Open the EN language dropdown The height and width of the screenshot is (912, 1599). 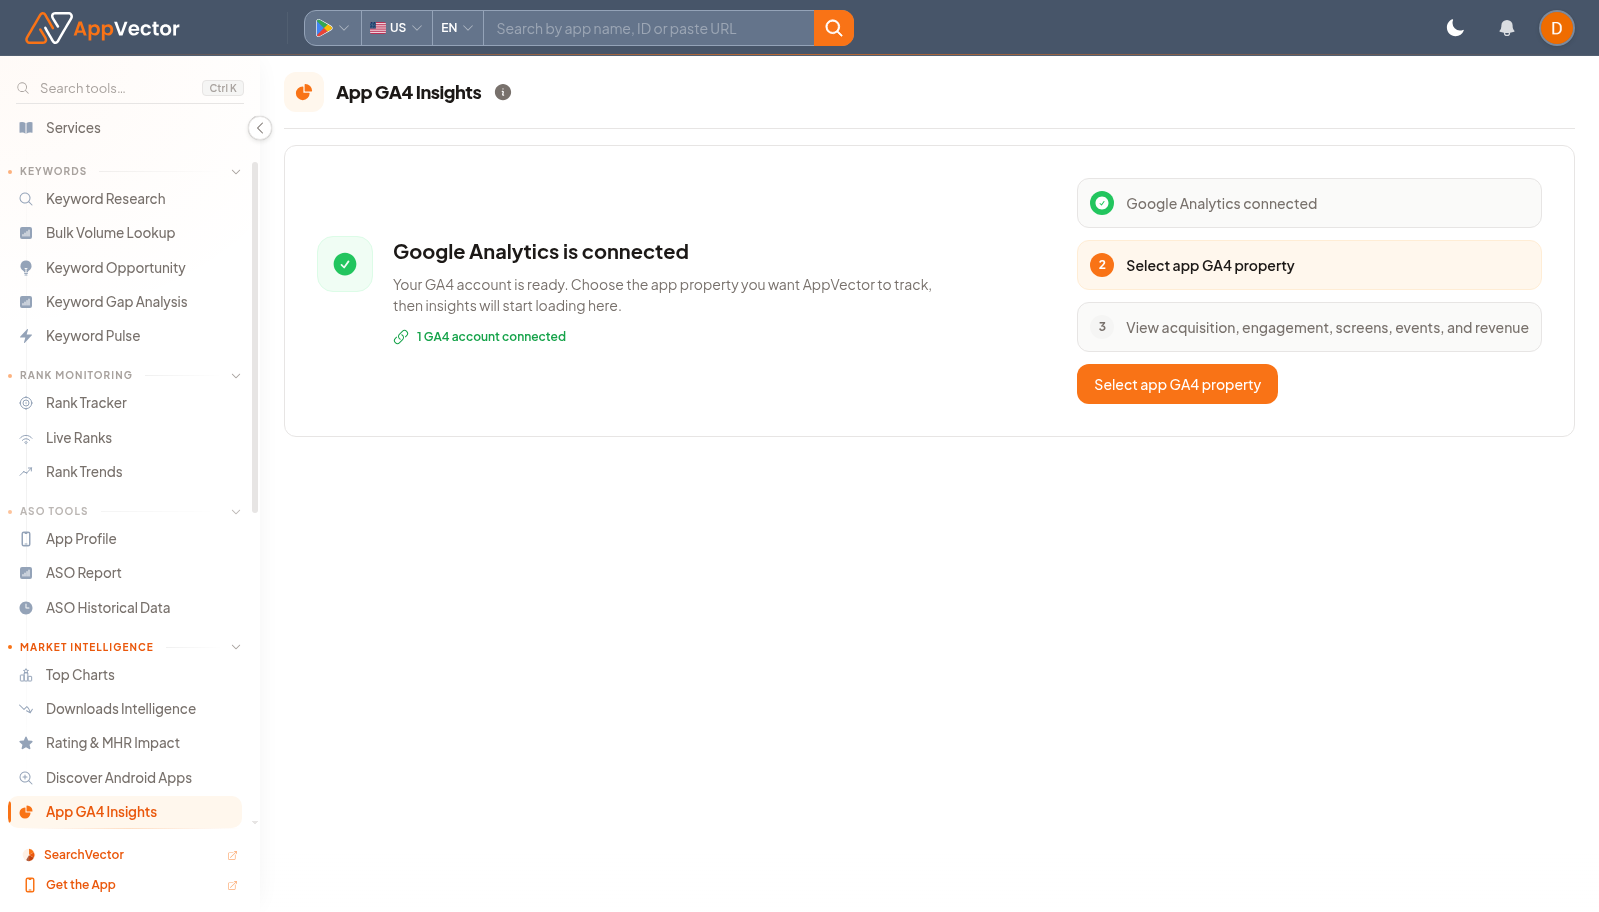[457, 28]
